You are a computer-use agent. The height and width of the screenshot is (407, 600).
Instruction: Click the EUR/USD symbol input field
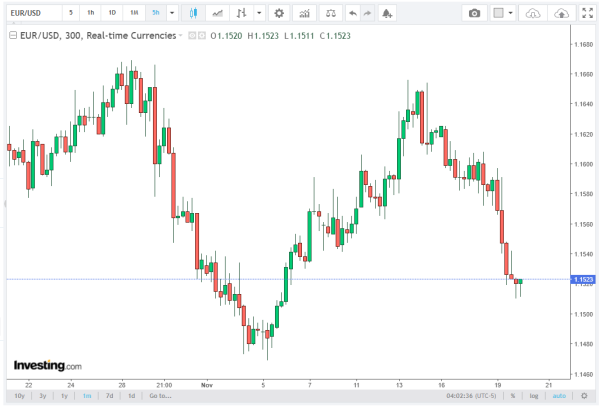click(x=30, y=13)
